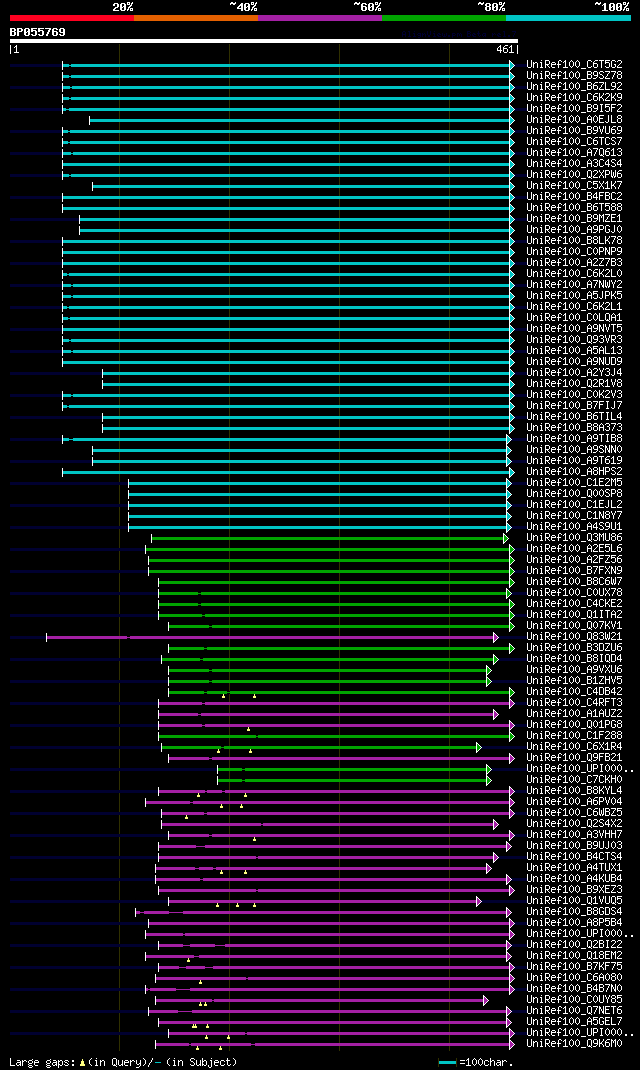The image size is (640, 1070).
Task: Select the query name BP055769
Action: tap(38, 32)
